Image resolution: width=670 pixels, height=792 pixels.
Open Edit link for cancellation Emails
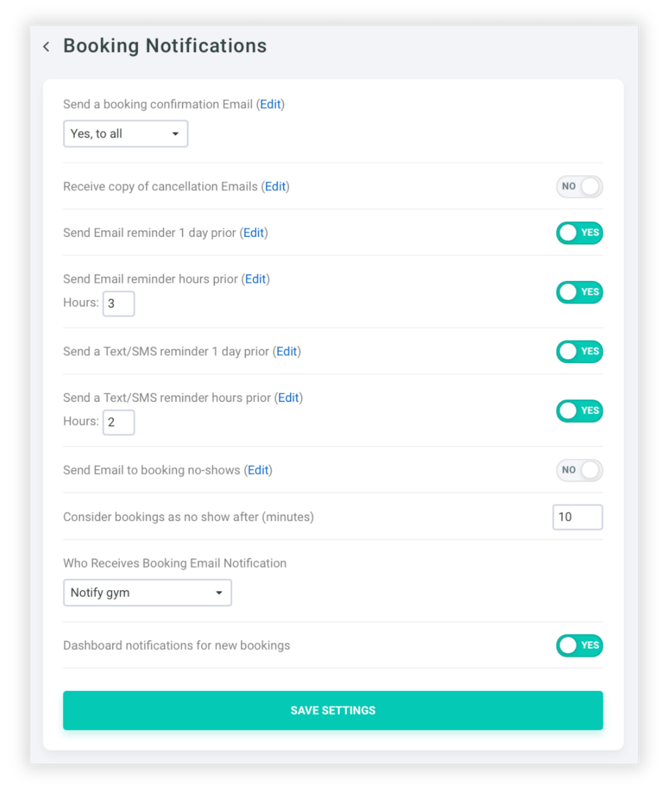[x=275, y=186]
